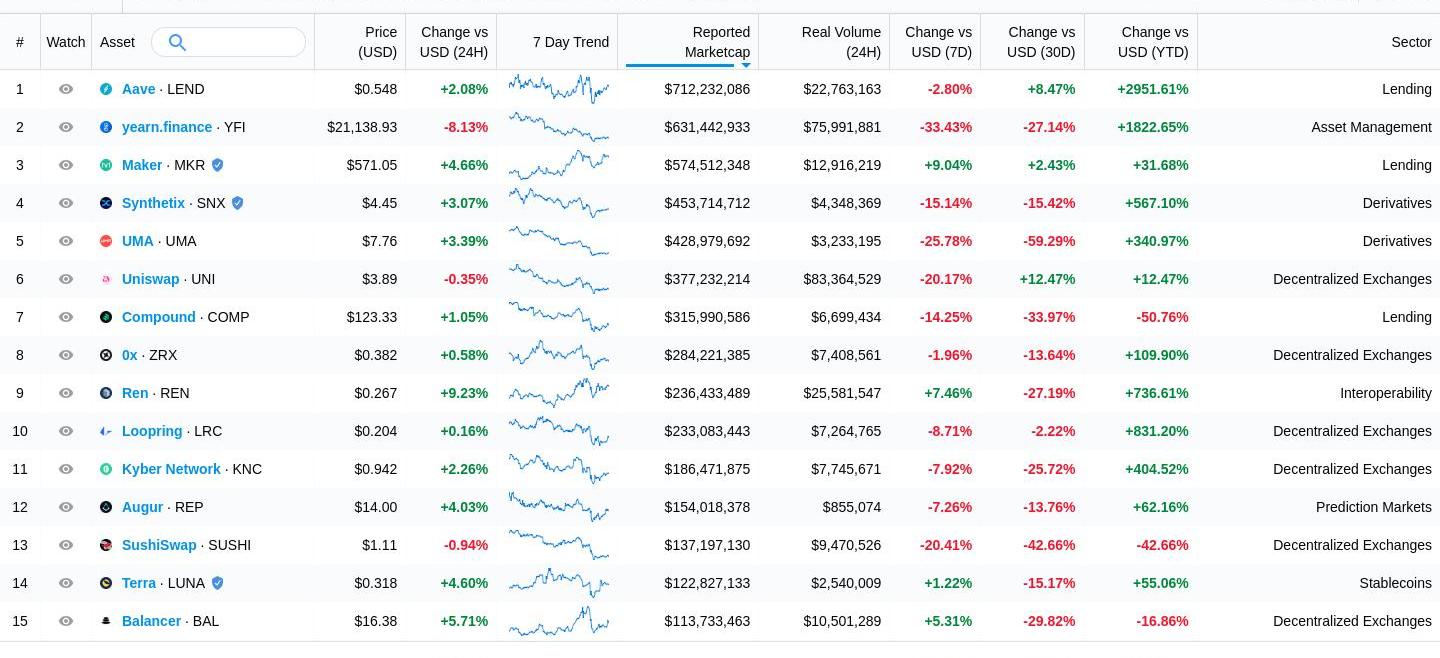
Task: Click the verified badge next to SNX
Action: [238, 203]
